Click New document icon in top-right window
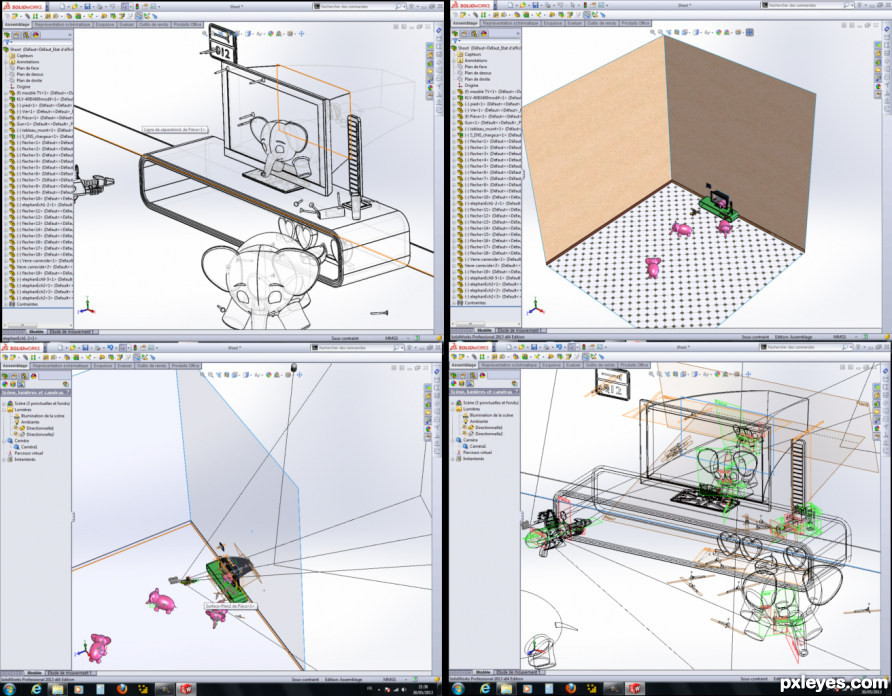The image size is (892, 696). 511,5
